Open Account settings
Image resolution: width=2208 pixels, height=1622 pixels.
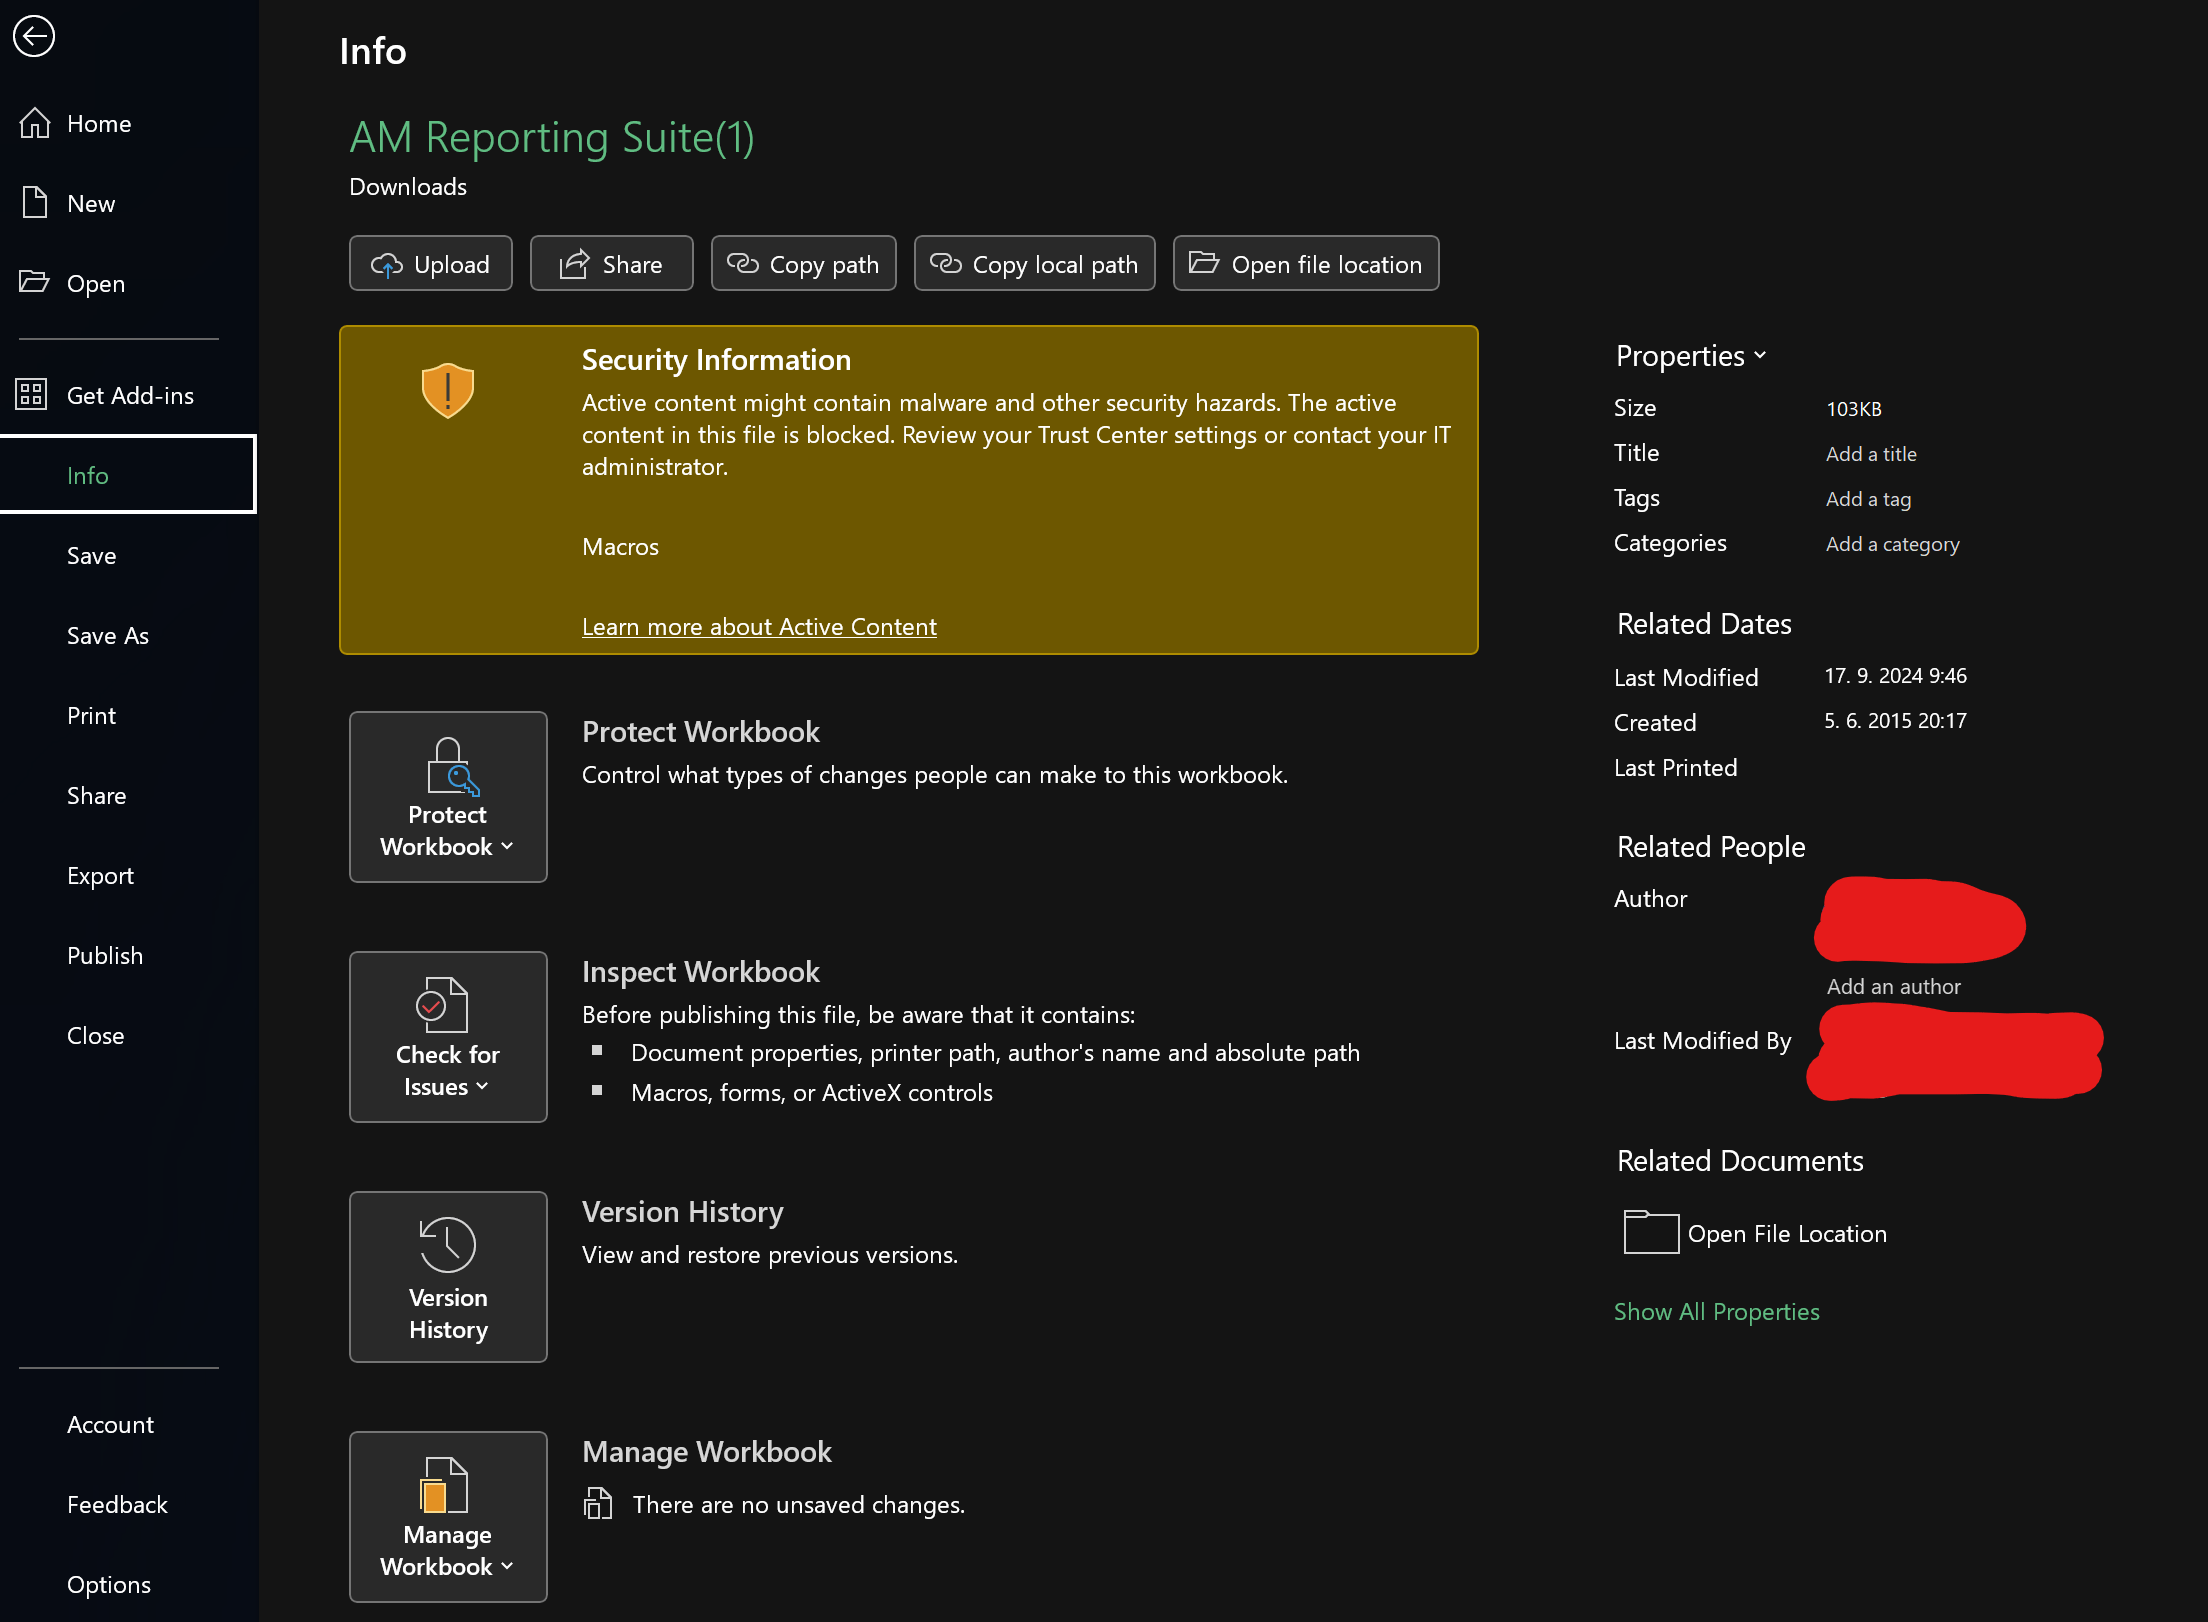coord(128,1425)
